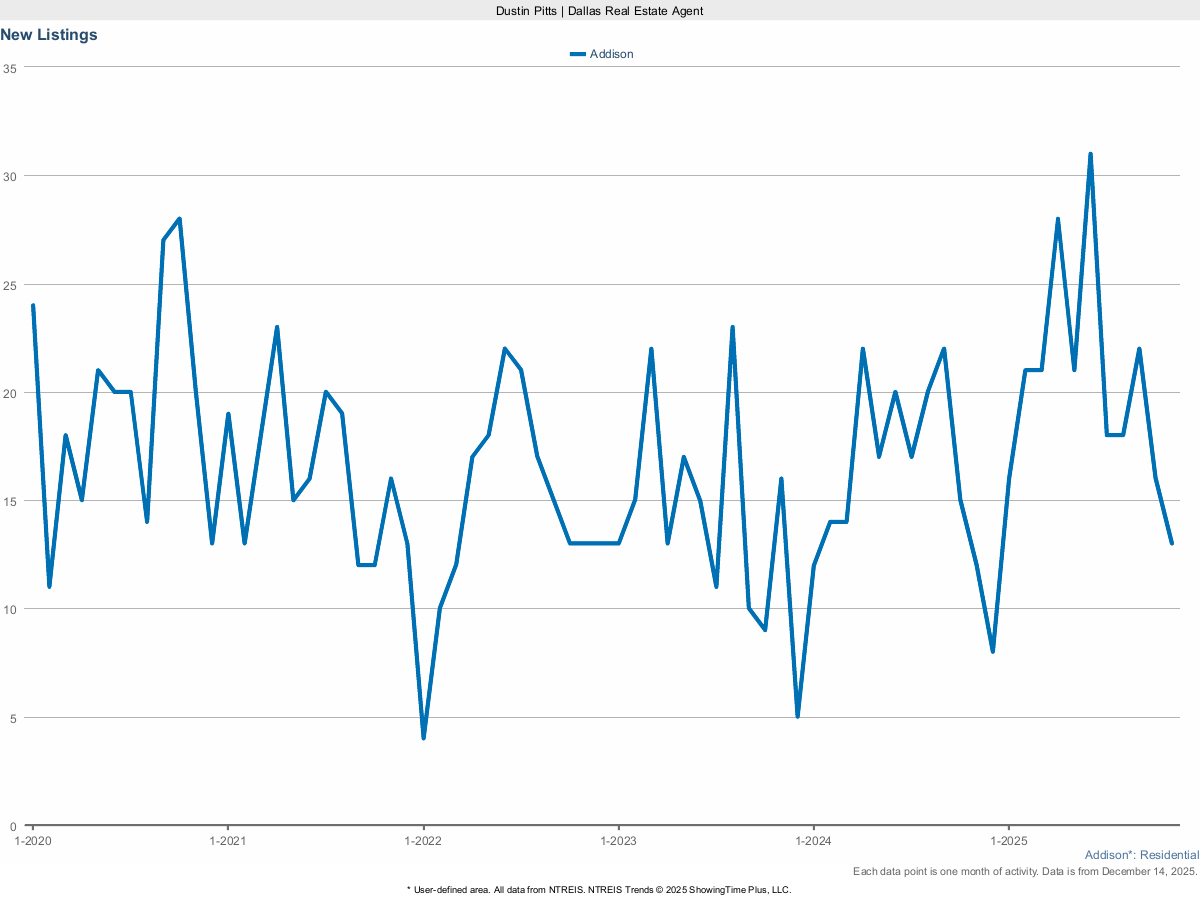Click the lowest data point at January 2022
The image size is (1200, 900).
point(424,738)
